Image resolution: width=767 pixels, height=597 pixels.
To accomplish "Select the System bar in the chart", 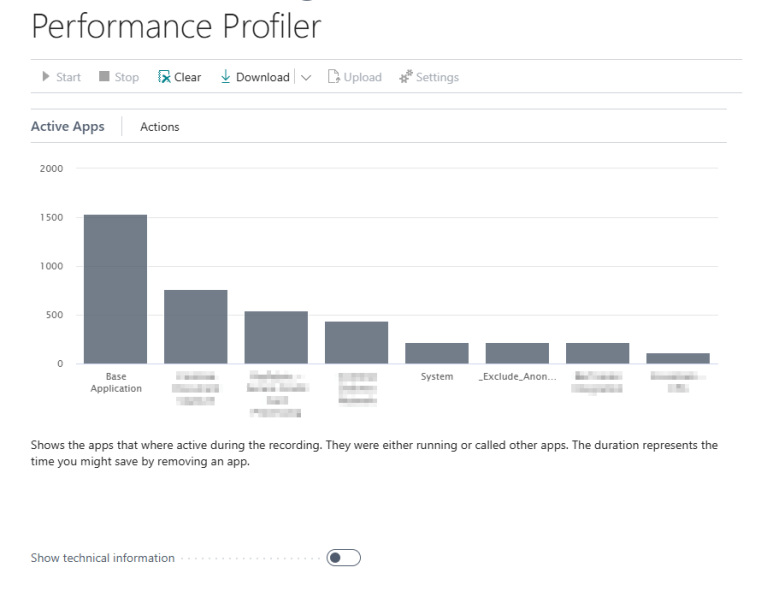I will (x=437, y=353).
